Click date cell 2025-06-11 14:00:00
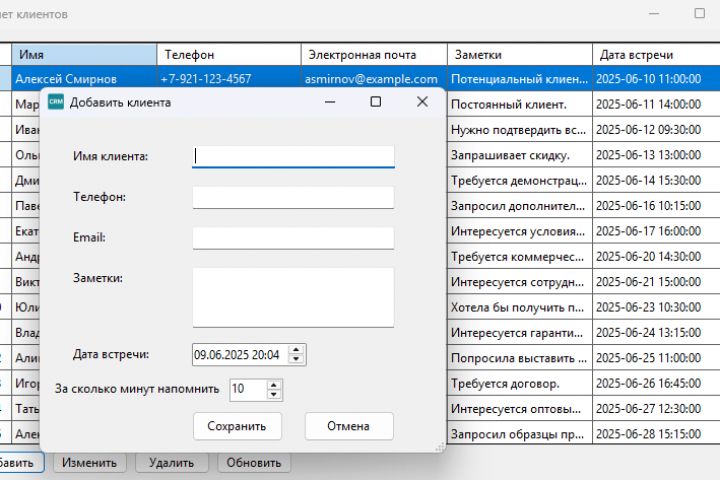The height and width of the screenshot is (480, 720). (657, 104)
